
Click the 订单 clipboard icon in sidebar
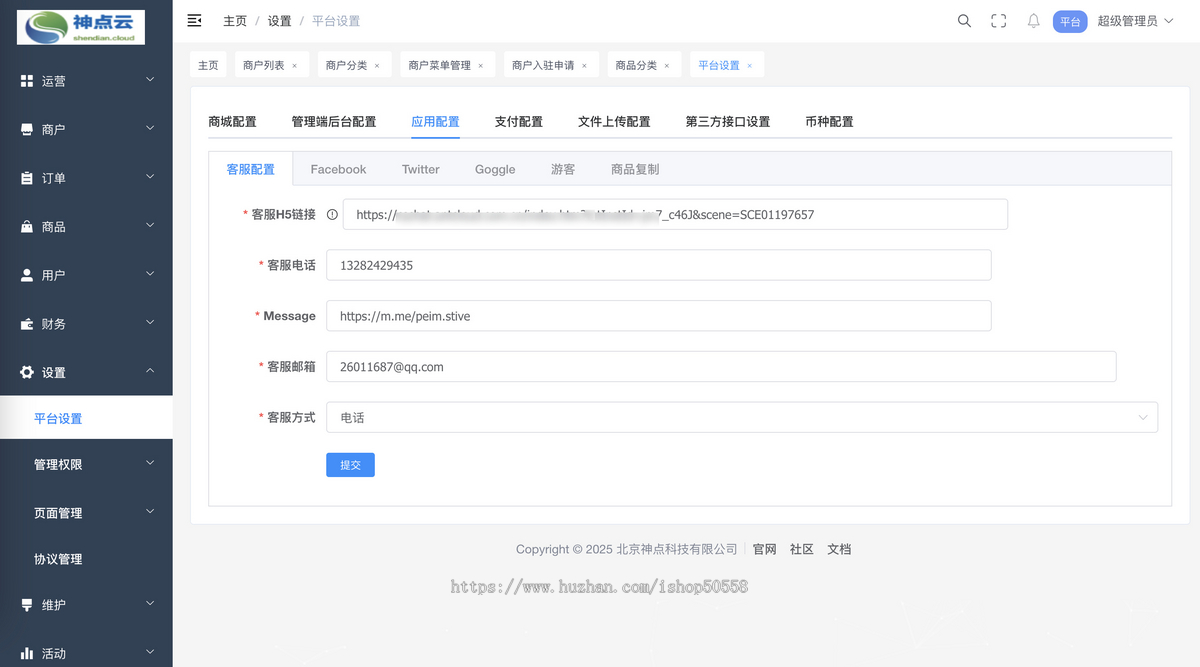27,178
